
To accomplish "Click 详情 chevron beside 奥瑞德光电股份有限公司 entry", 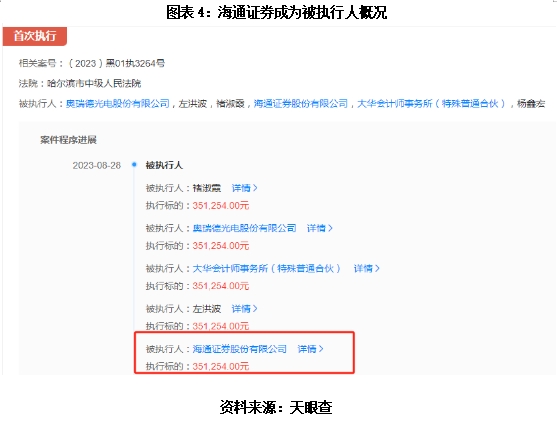I will coord(320,228).
